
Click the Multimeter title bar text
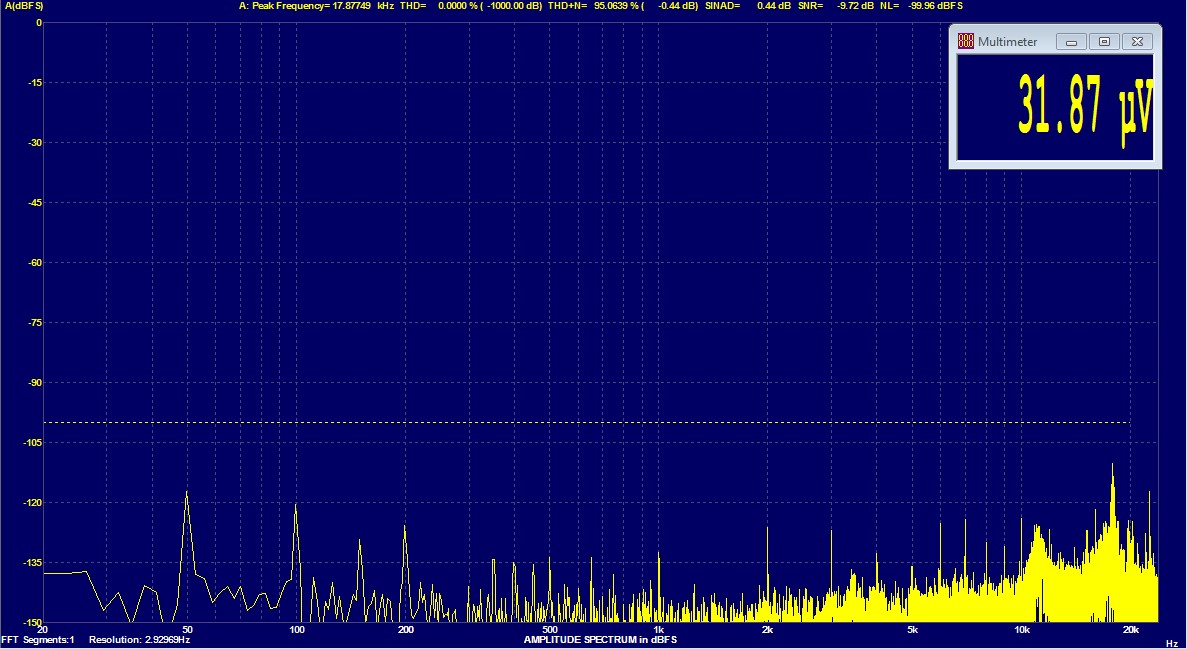click(1008, 42)
